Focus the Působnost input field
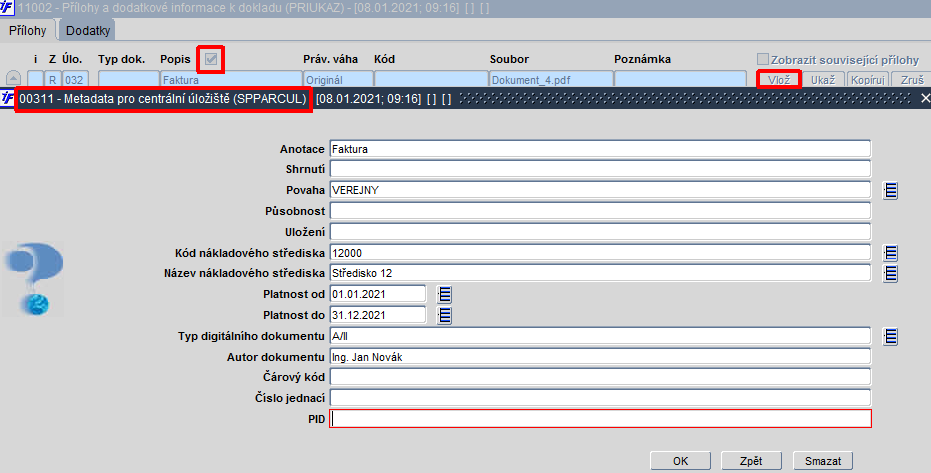The width and height of the screenshot is (931, 473). pos(600,211)
